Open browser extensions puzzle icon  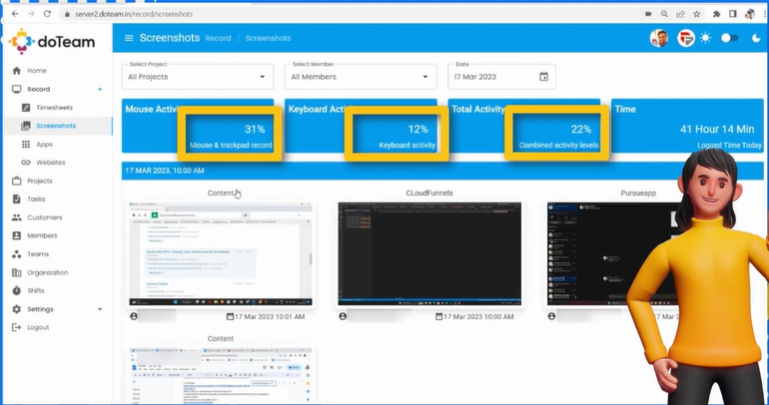click(717, 14)
